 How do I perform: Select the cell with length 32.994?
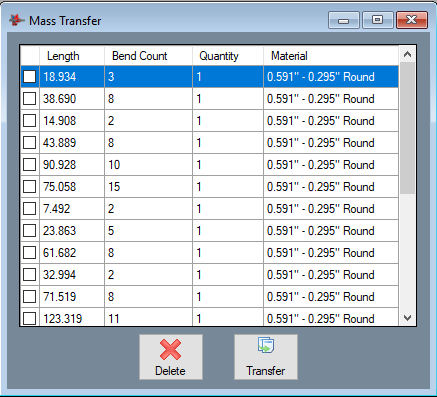tap(72, 275)
